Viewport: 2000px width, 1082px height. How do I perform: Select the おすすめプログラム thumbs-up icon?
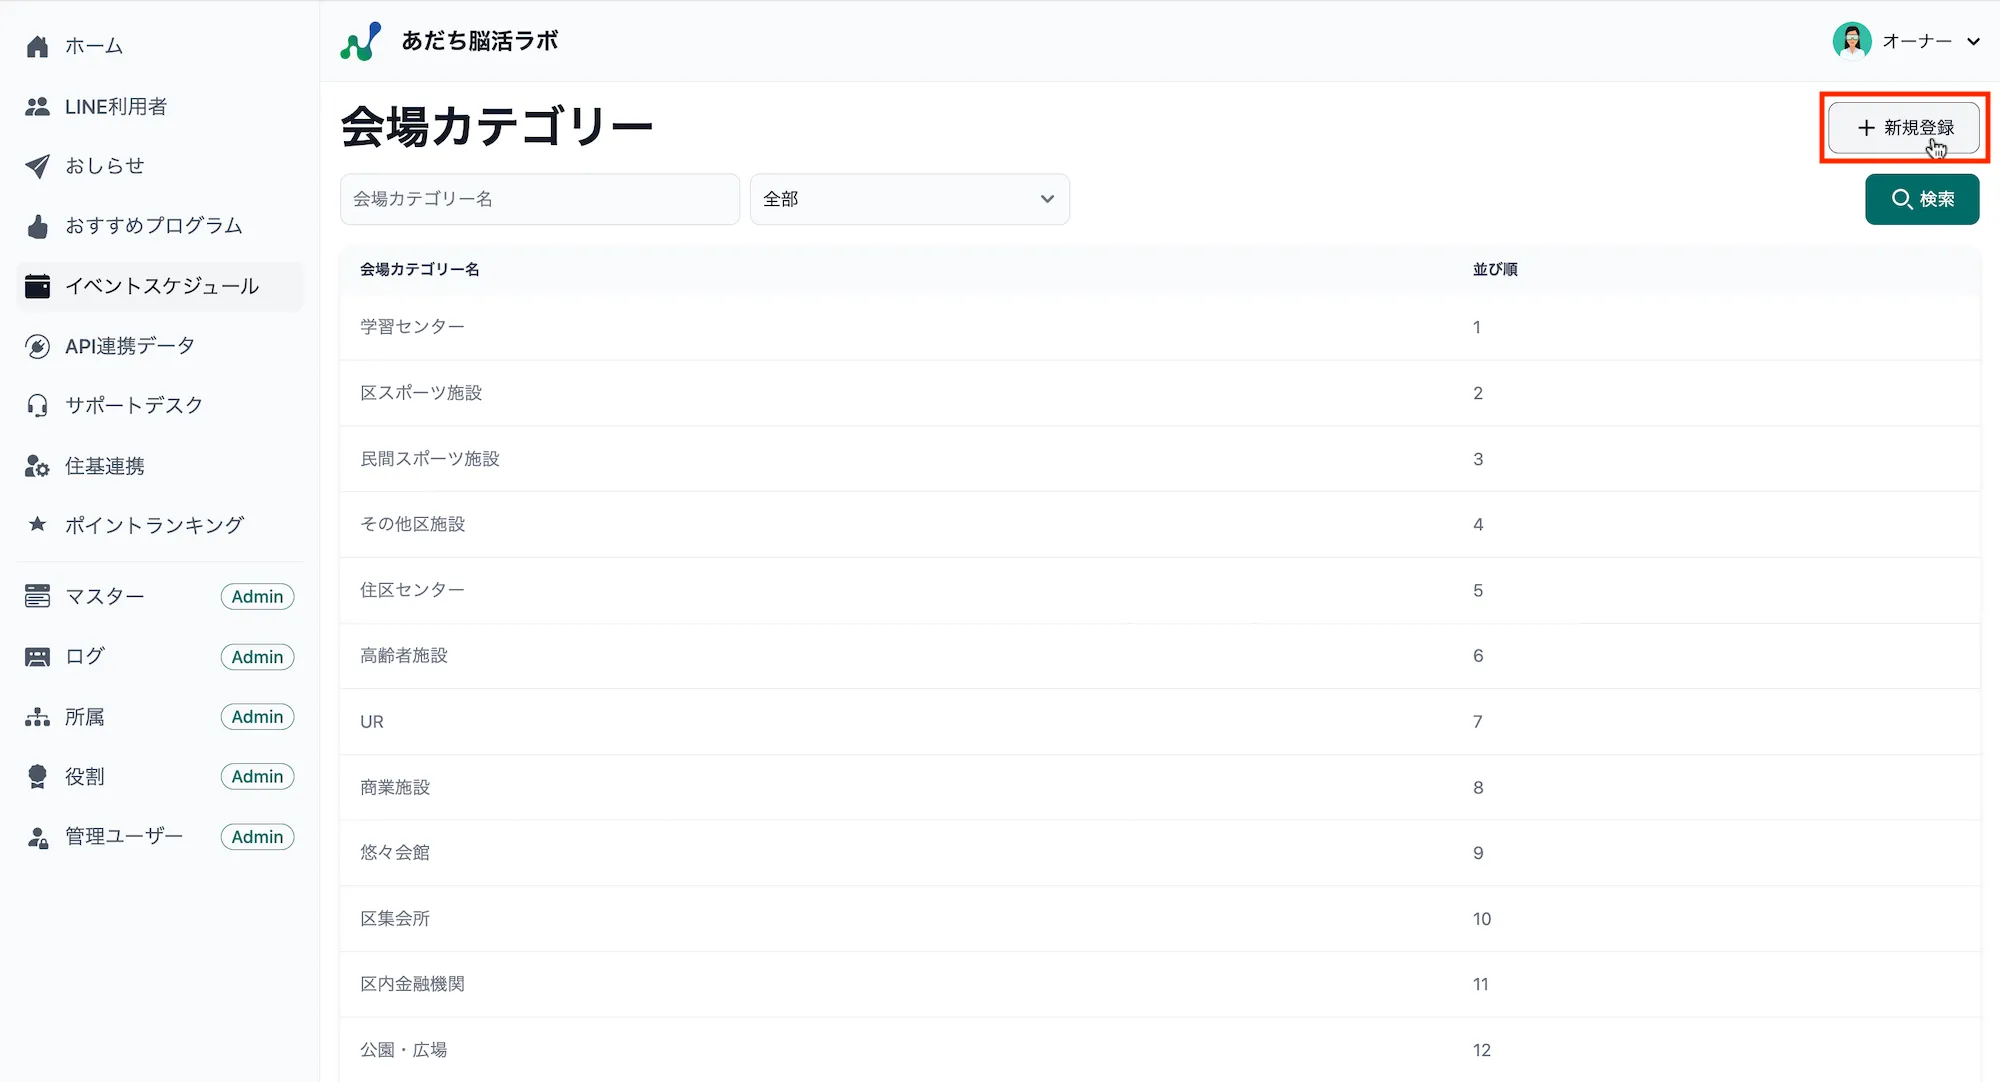point(37,226)
